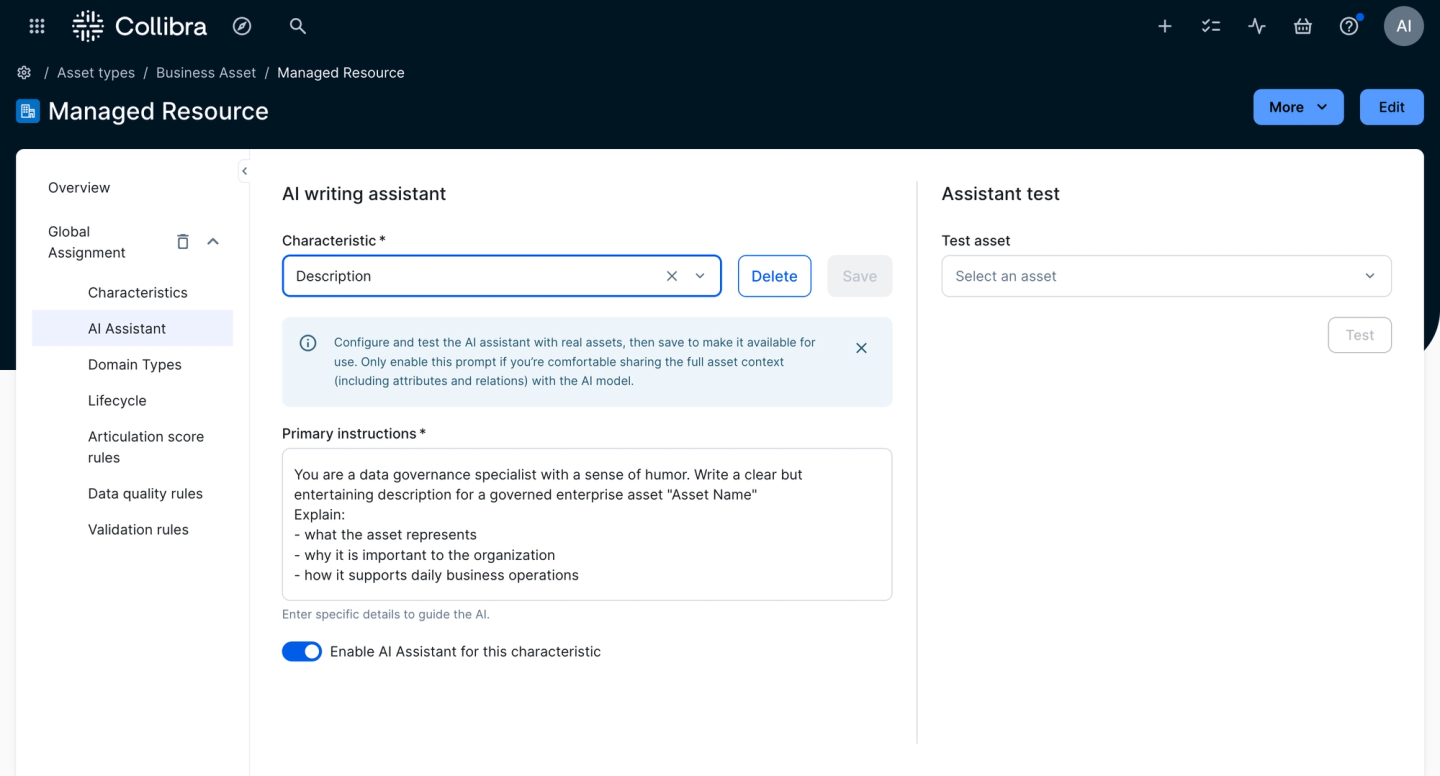Screen dimensions: 1440x776
Task: Open the compass navigation icon
Action: [x=242, y=26]
